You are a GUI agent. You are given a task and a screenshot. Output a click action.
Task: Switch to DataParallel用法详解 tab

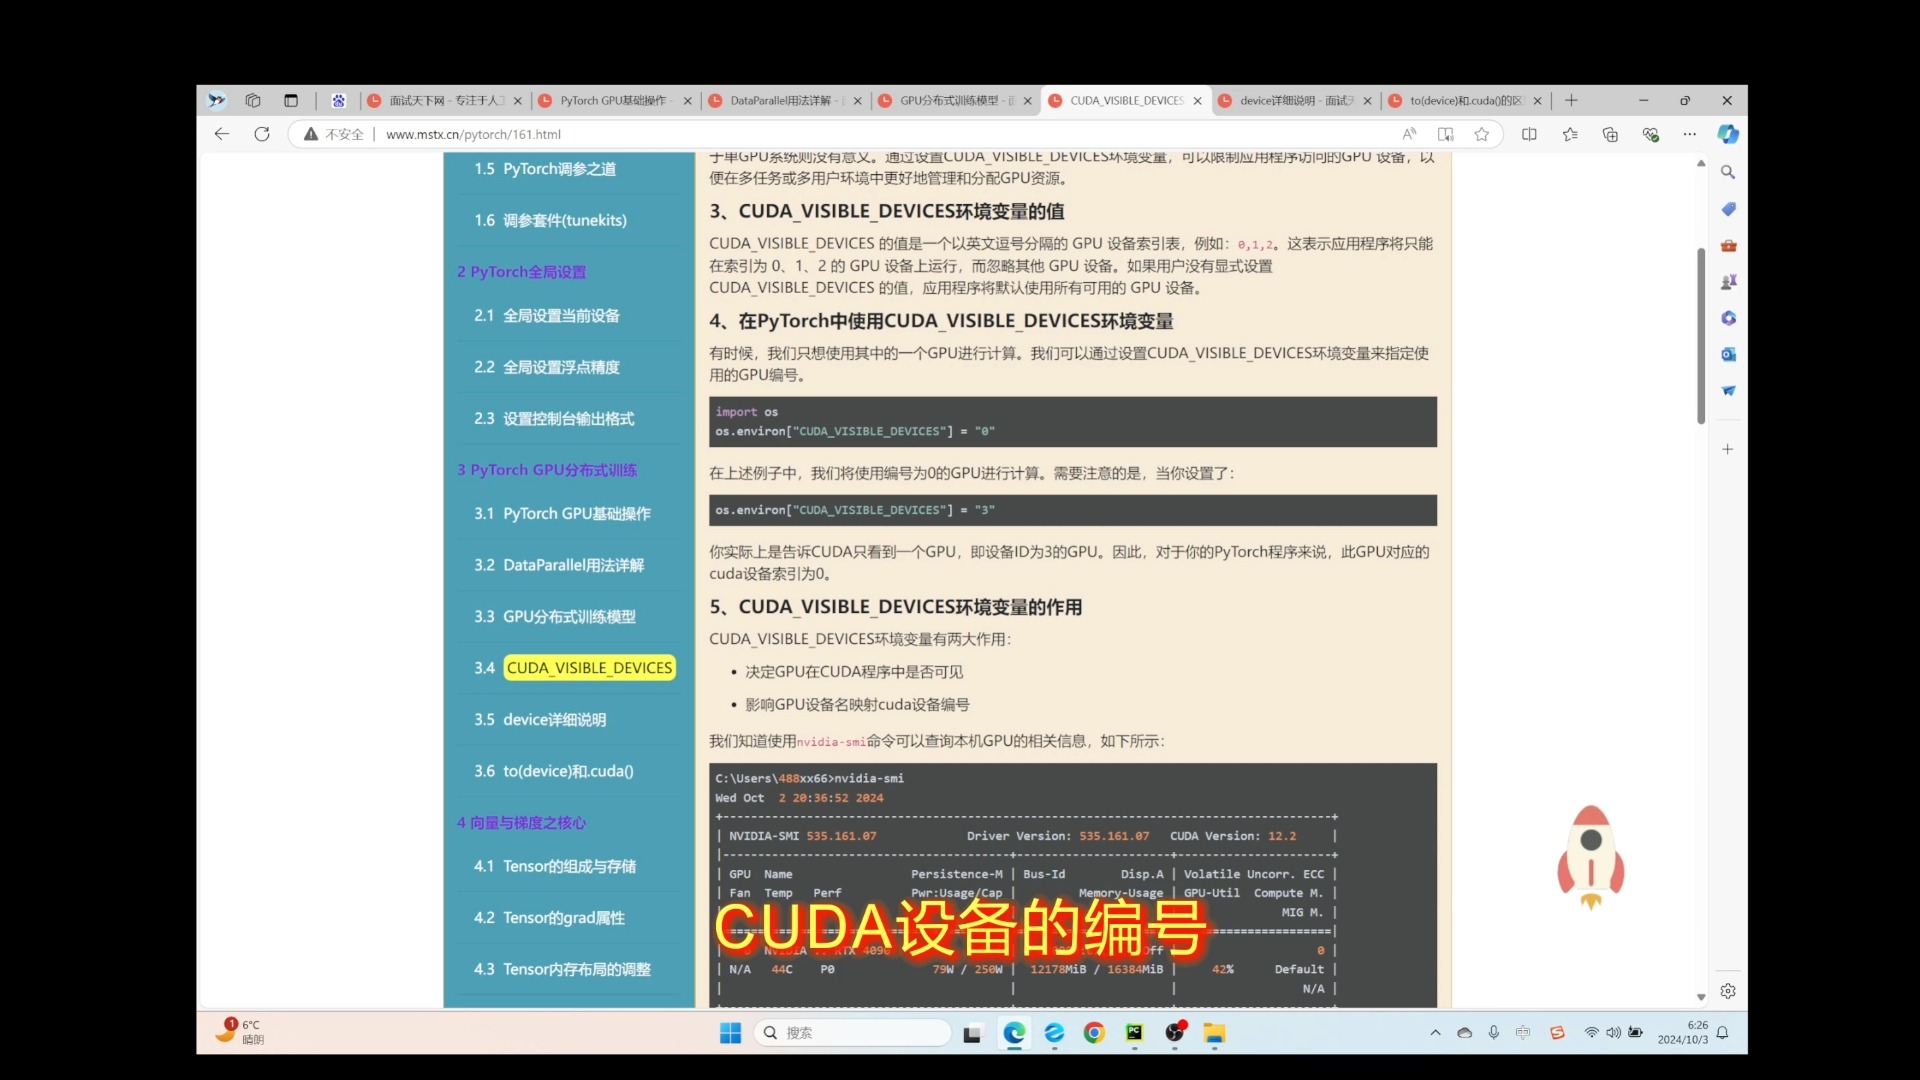point(780,100)
